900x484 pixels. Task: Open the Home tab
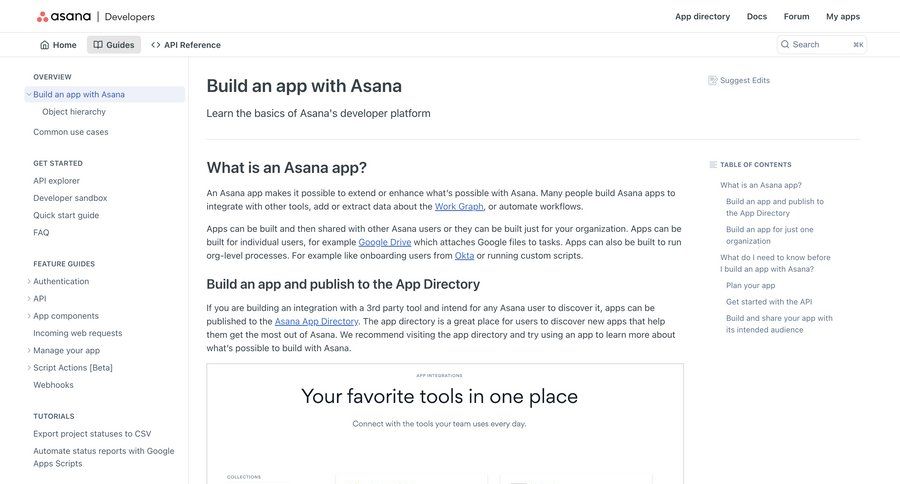pyautogui.click(x=58, y=45)
